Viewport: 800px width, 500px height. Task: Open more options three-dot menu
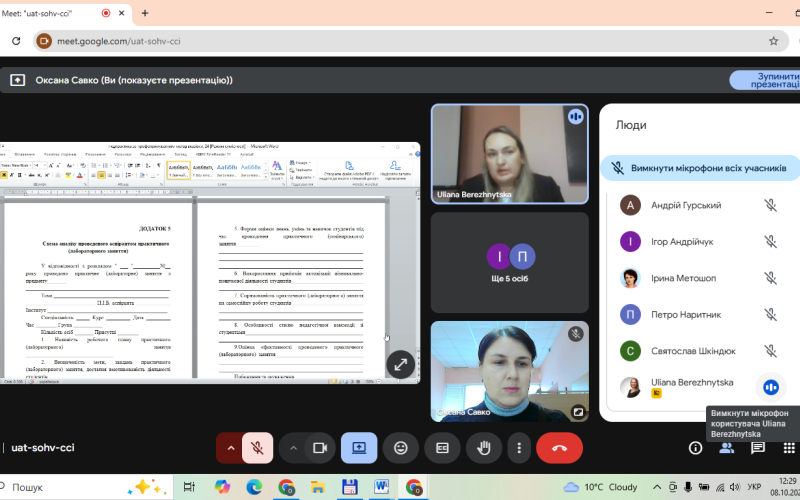(x=518, y=448)
